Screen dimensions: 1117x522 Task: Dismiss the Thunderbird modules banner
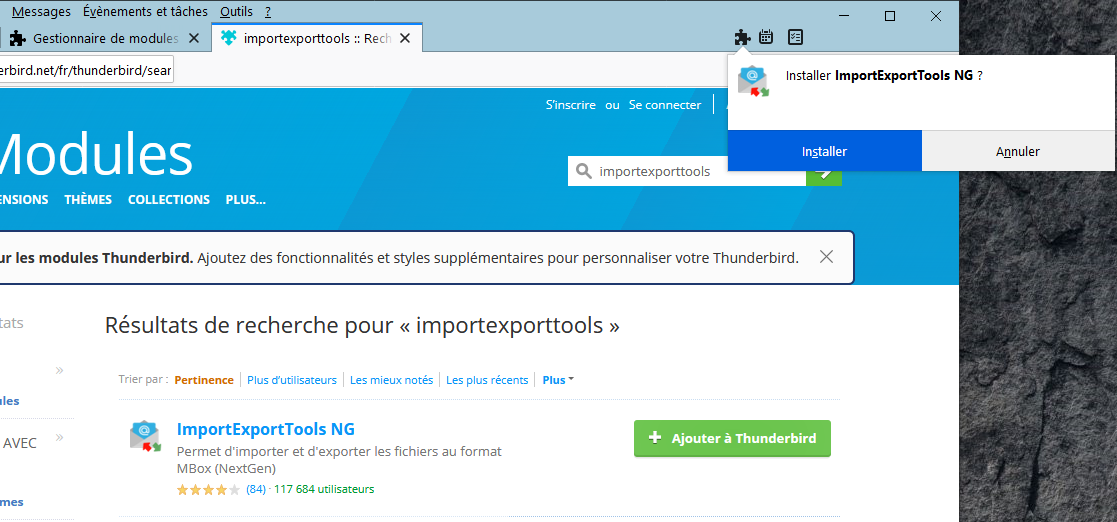pyautogui.click(x=826, y=257)
